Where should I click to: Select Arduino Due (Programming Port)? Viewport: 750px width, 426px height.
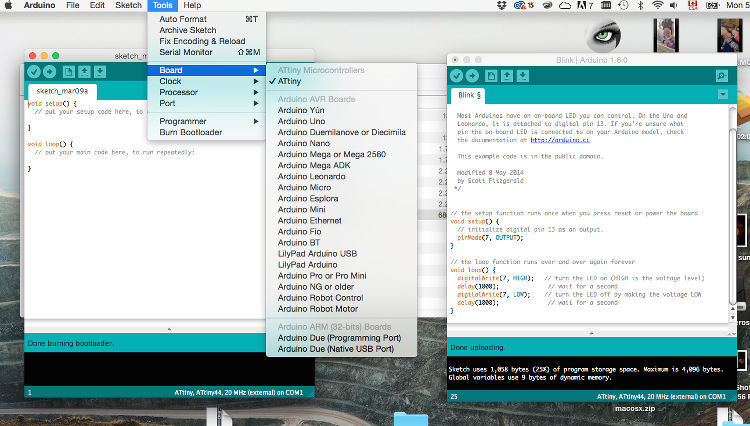(x=342, y=338)
